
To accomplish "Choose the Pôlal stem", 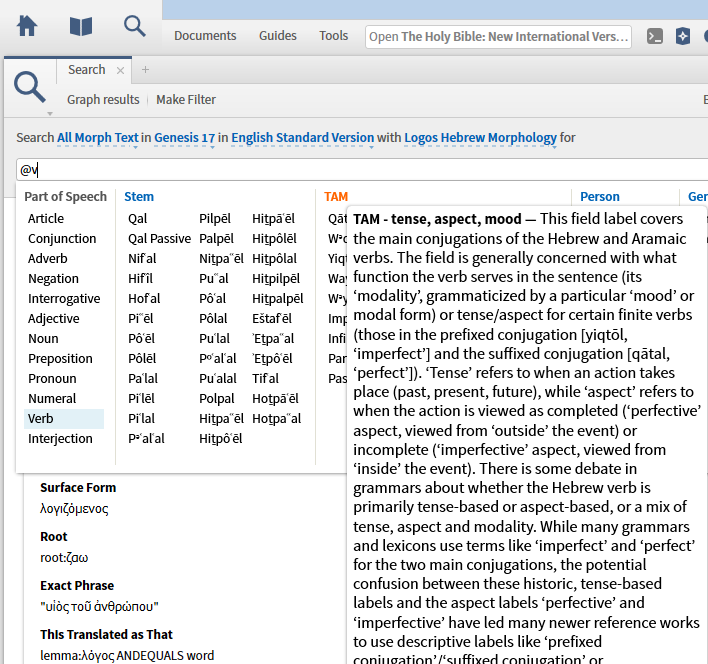I will pyautogui.click(x=213, y=319).
